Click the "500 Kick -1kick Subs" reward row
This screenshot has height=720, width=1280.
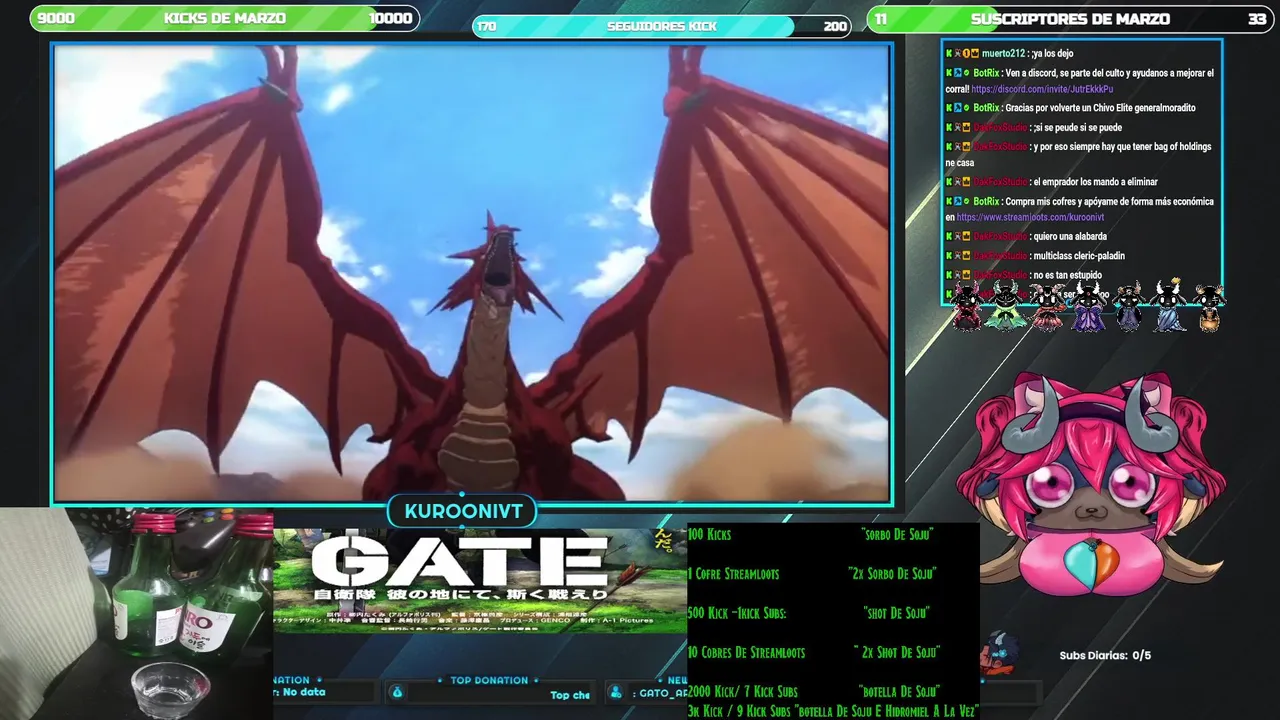point(809,613)
